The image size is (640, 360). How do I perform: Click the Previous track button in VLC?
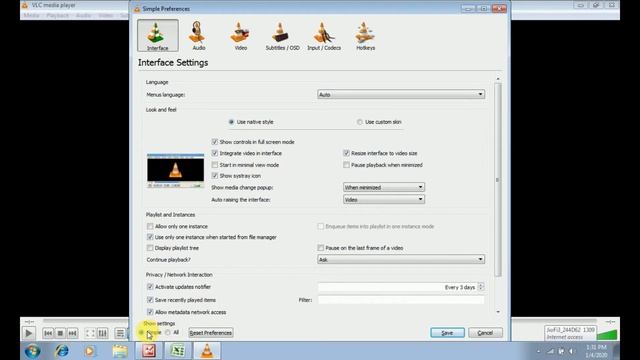click(48, 333)
